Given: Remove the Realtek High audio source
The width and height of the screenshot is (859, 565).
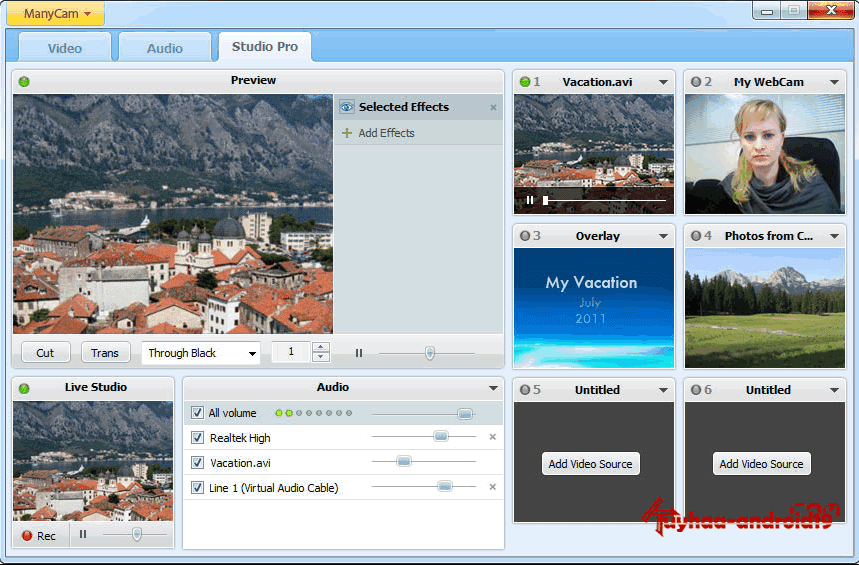Looking at the screenshot, I should pos(493,437).
